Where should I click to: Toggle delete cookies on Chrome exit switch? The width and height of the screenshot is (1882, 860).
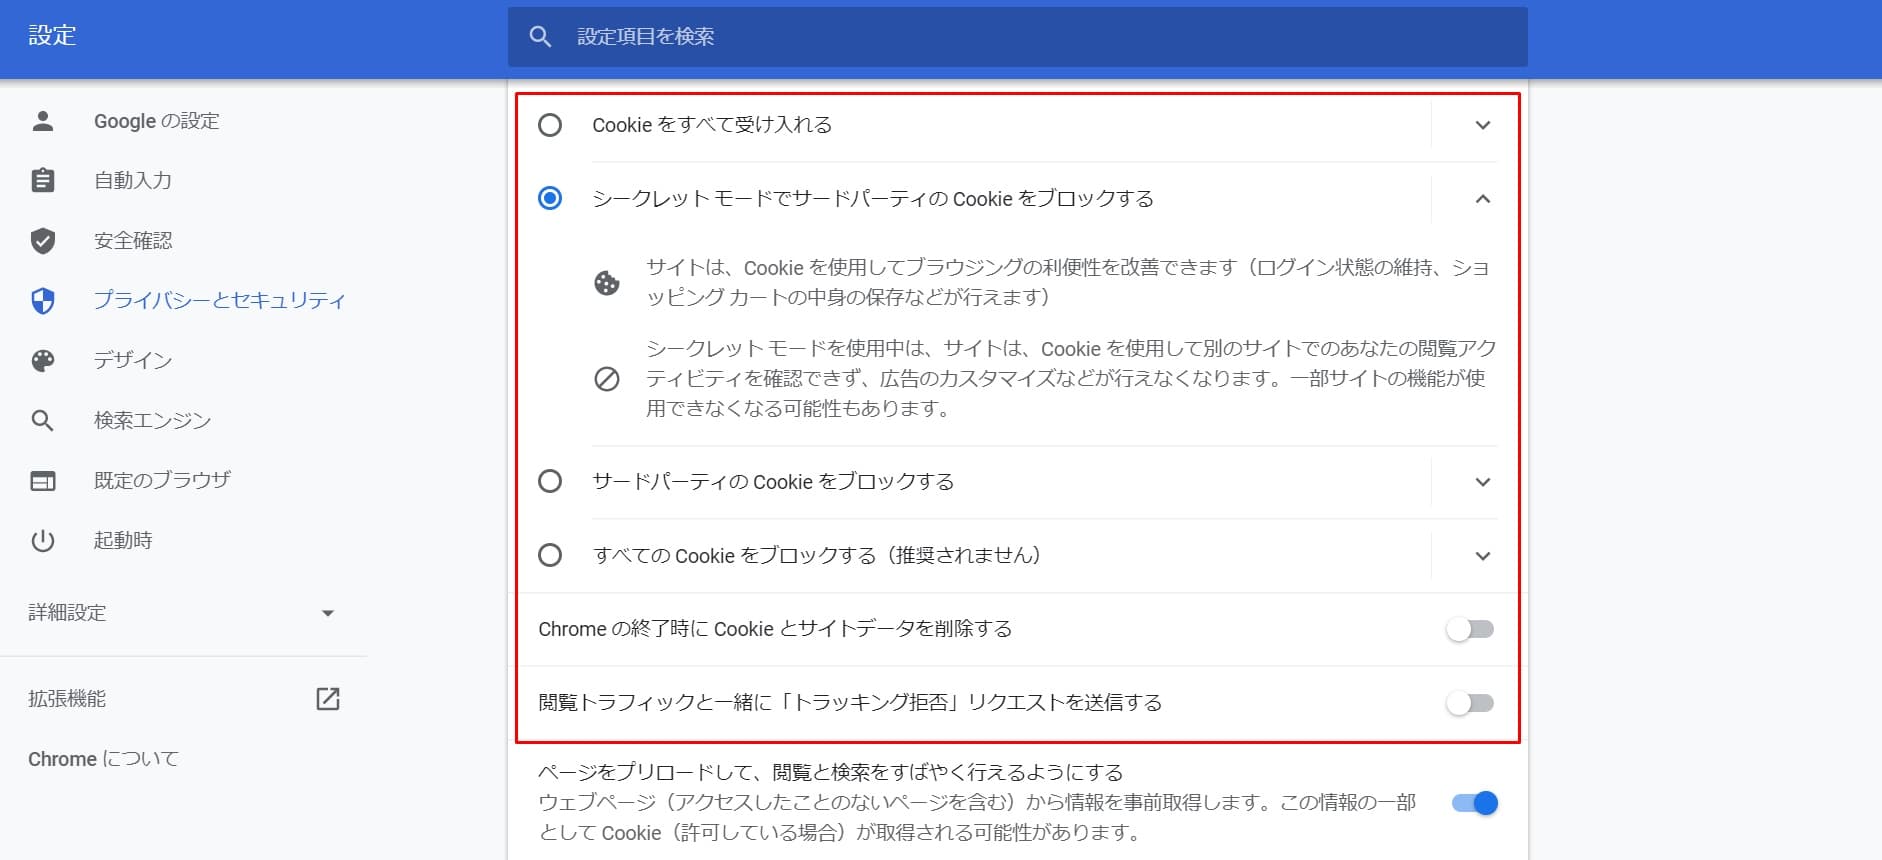[x=1470, y=629]
